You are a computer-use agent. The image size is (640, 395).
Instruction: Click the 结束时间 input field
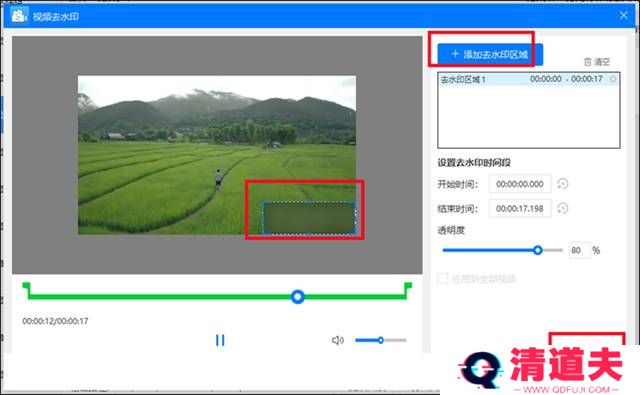coord(520,209)
